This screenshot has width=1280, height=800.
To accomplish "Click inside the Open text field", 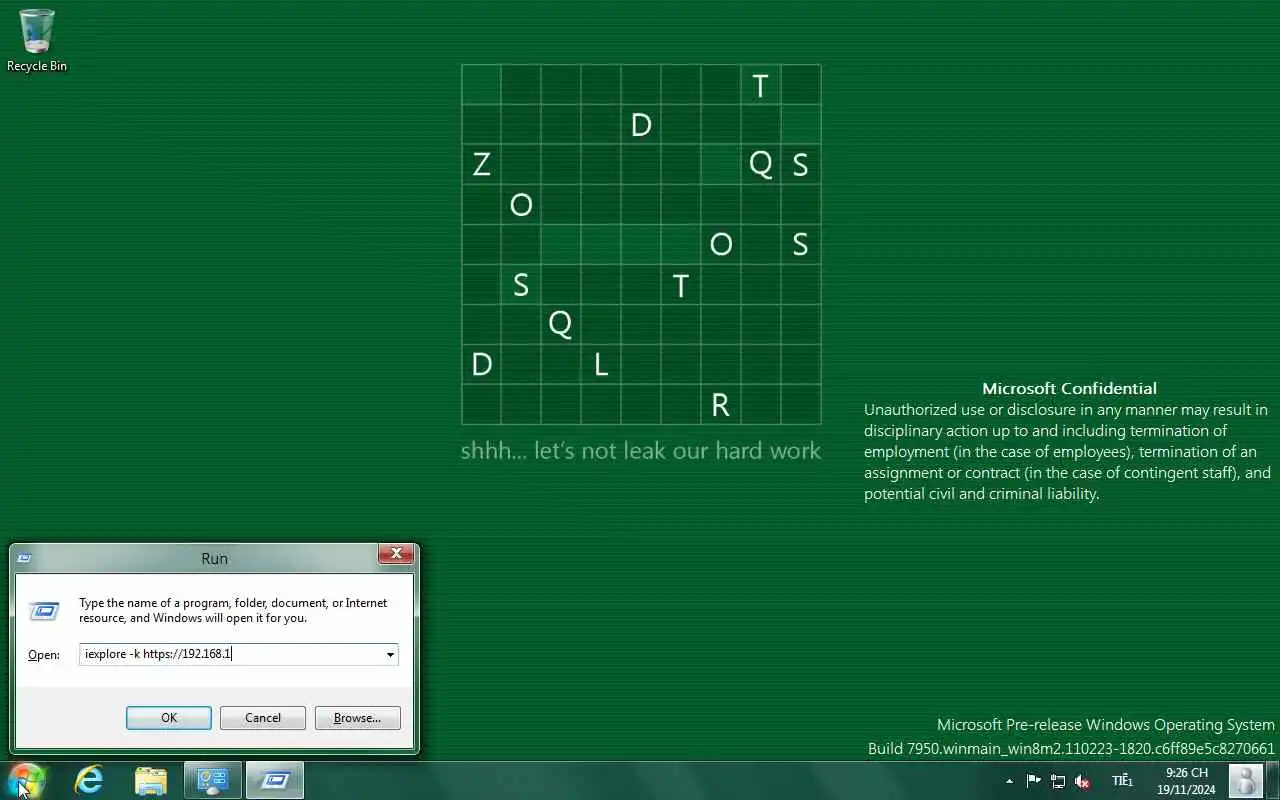I will 230,654.
